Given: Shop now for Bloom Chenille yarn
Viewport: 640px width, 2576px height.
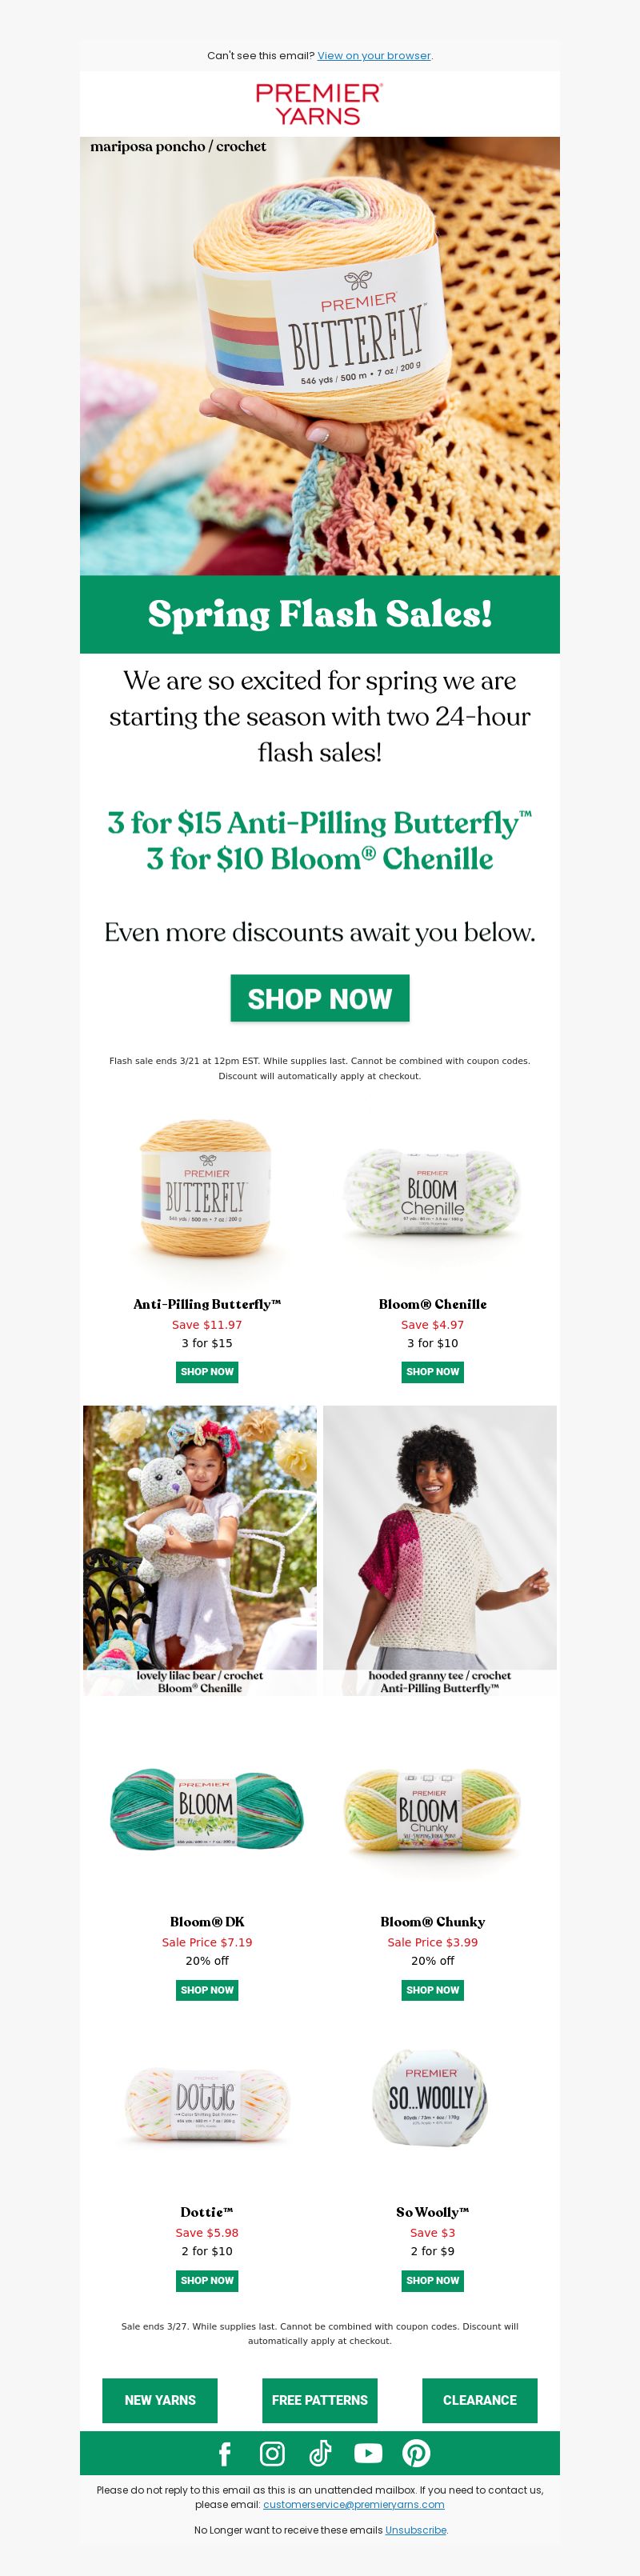Looking at the screenshot, I should [x=433, y=1372].
